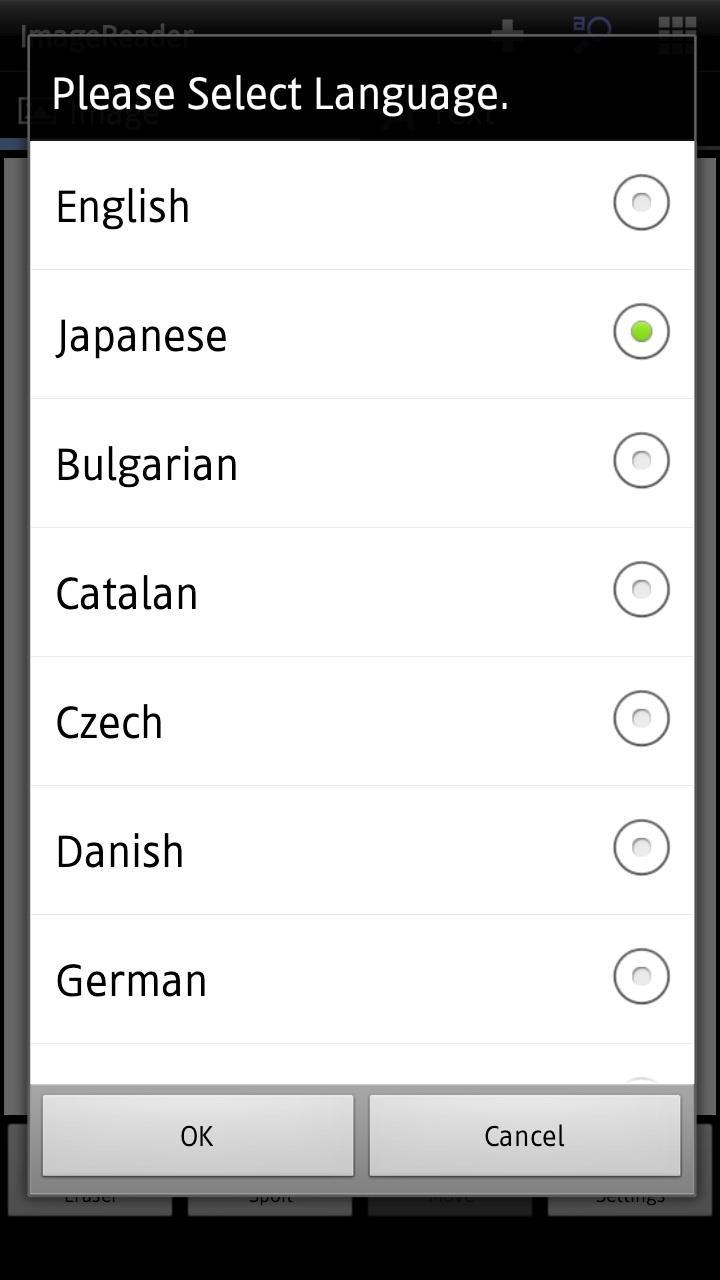Pick the Catalan radio button
The width and height of the screenshot is (720, 1280).
[641, 590]
